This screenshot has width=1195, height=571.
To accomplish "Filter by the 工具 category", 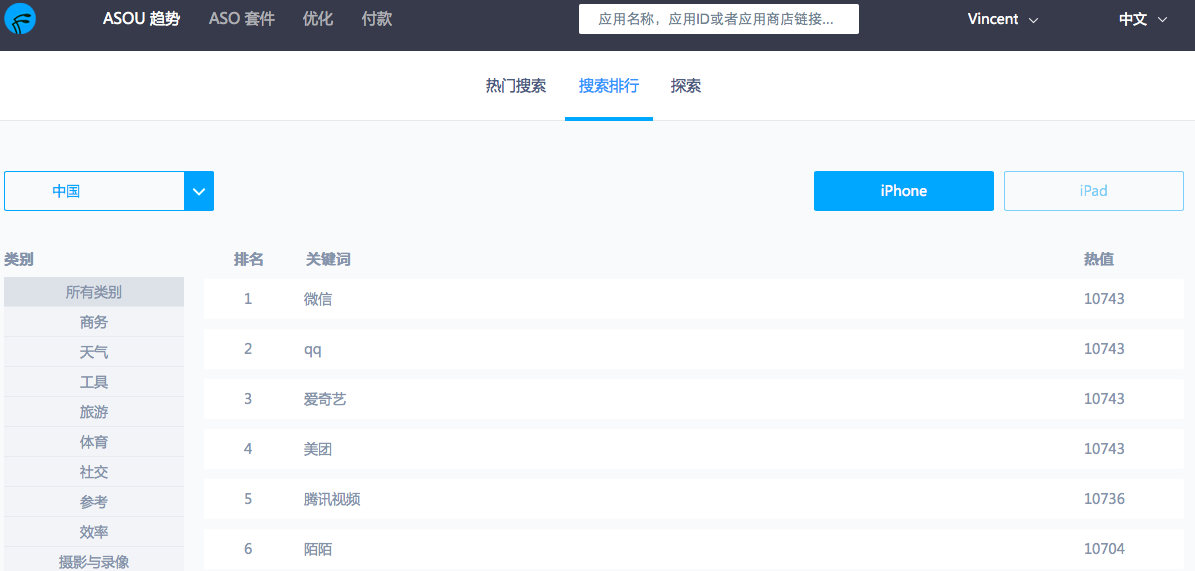I will pyautogui.click(x=94, y=382).
